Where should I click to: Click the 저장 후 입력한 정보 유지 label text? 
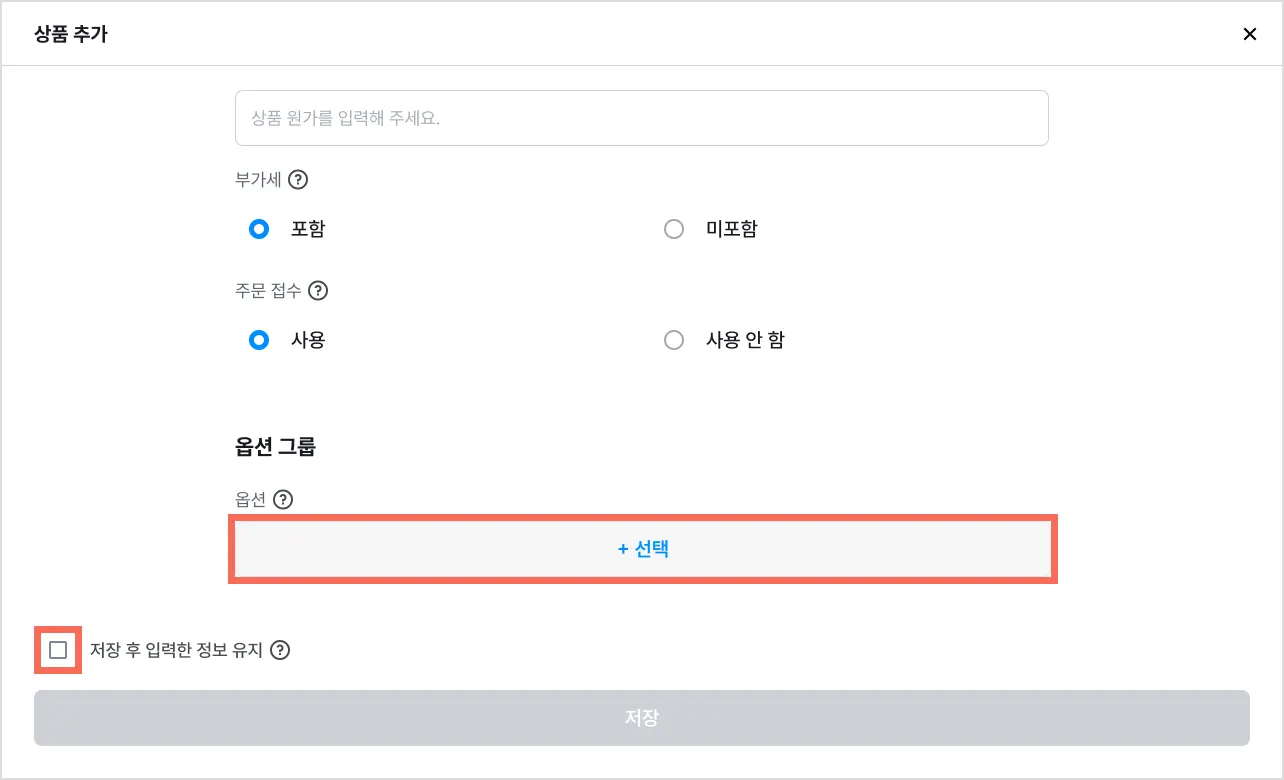pyautogui.click(x=176, y=650)
